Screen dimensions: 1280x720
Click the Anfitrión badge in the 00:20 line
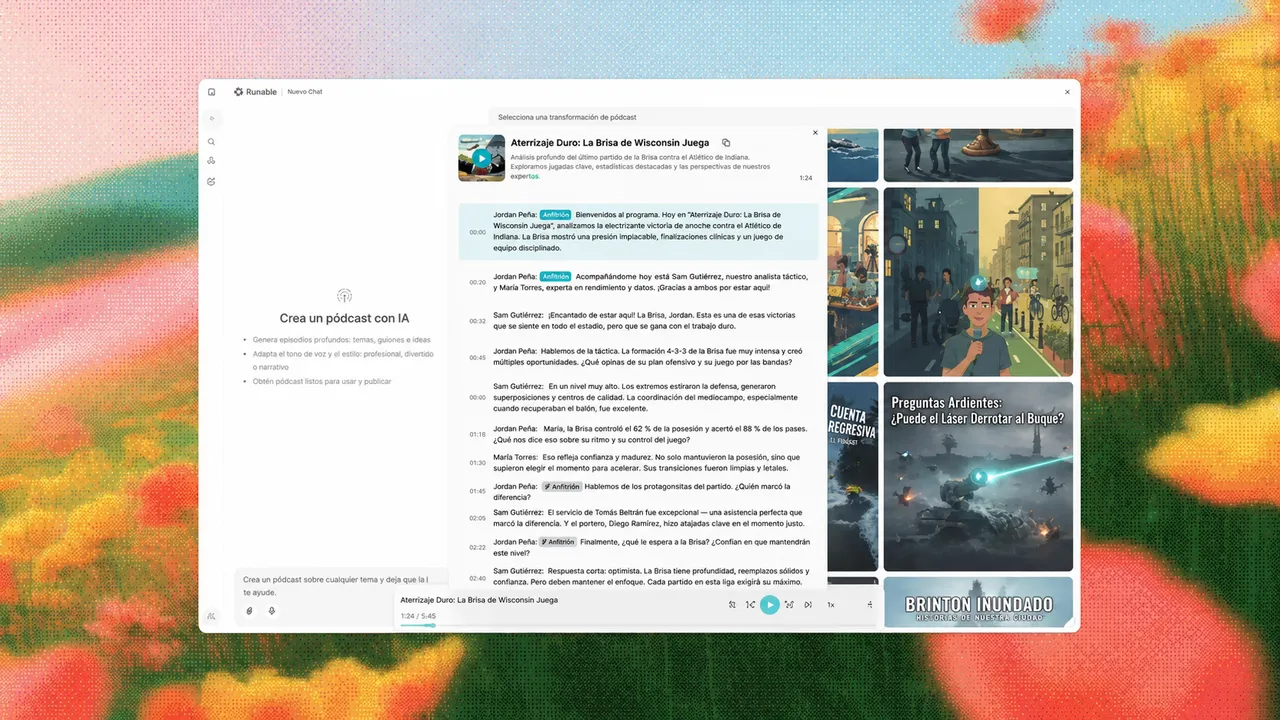pyautogui.click(x=556, y=276)
